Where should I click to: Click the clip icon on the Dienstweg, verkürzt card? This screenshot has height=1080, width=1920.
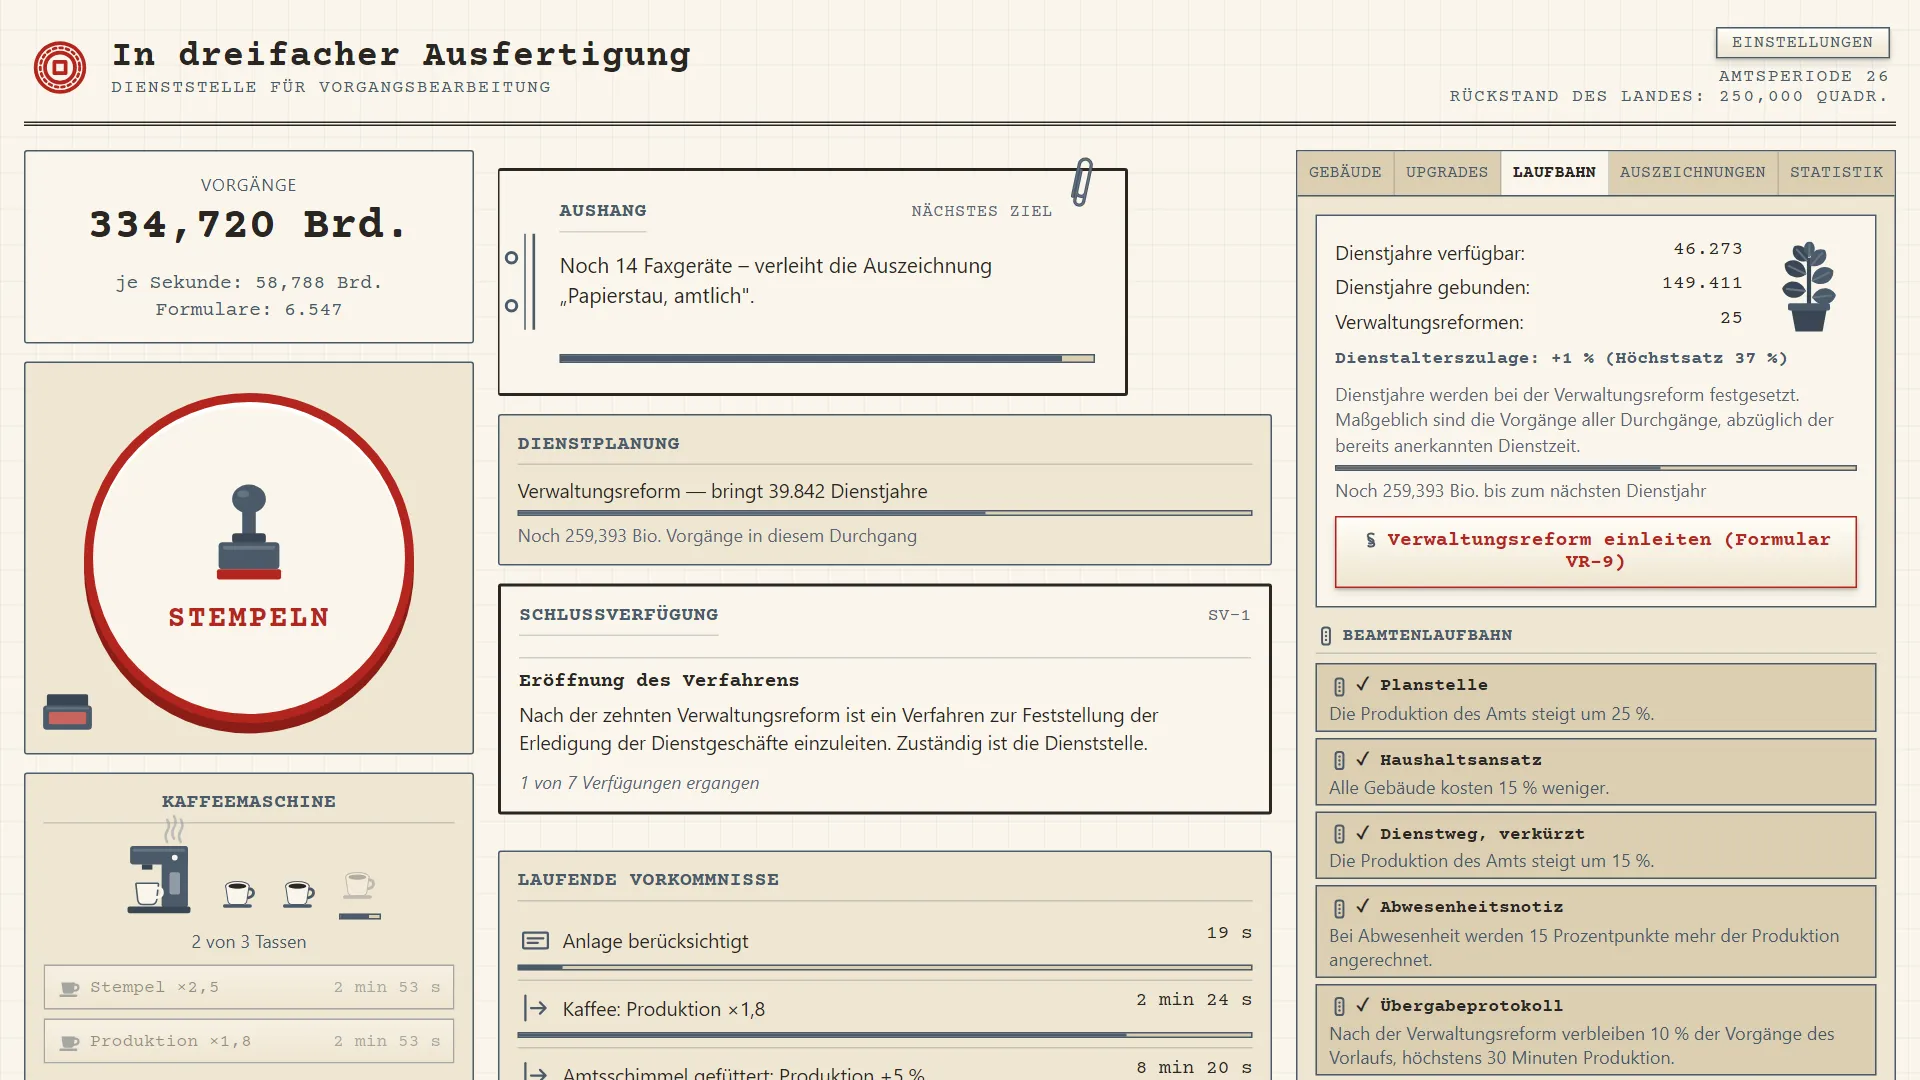(x=1339, y=834)
